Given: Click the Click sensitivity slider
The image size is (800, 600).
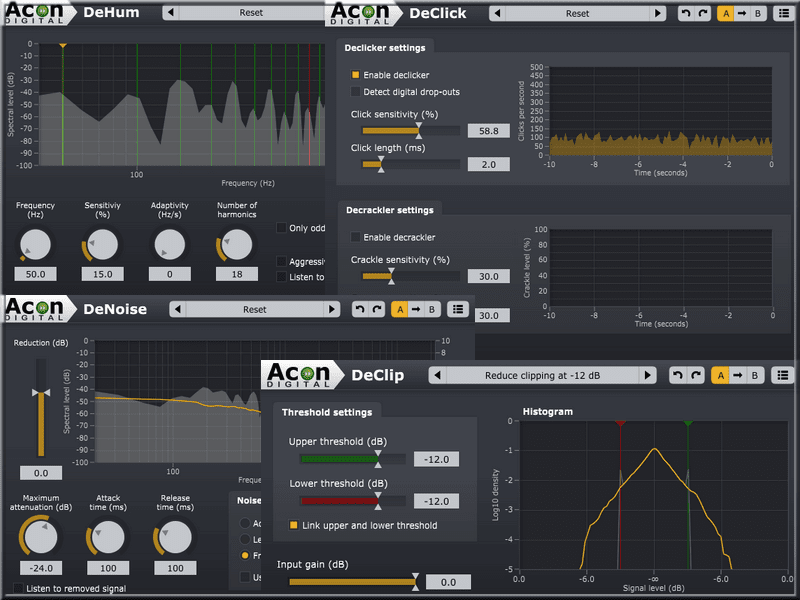Looking at the screenshot, I should pos(411,131).
